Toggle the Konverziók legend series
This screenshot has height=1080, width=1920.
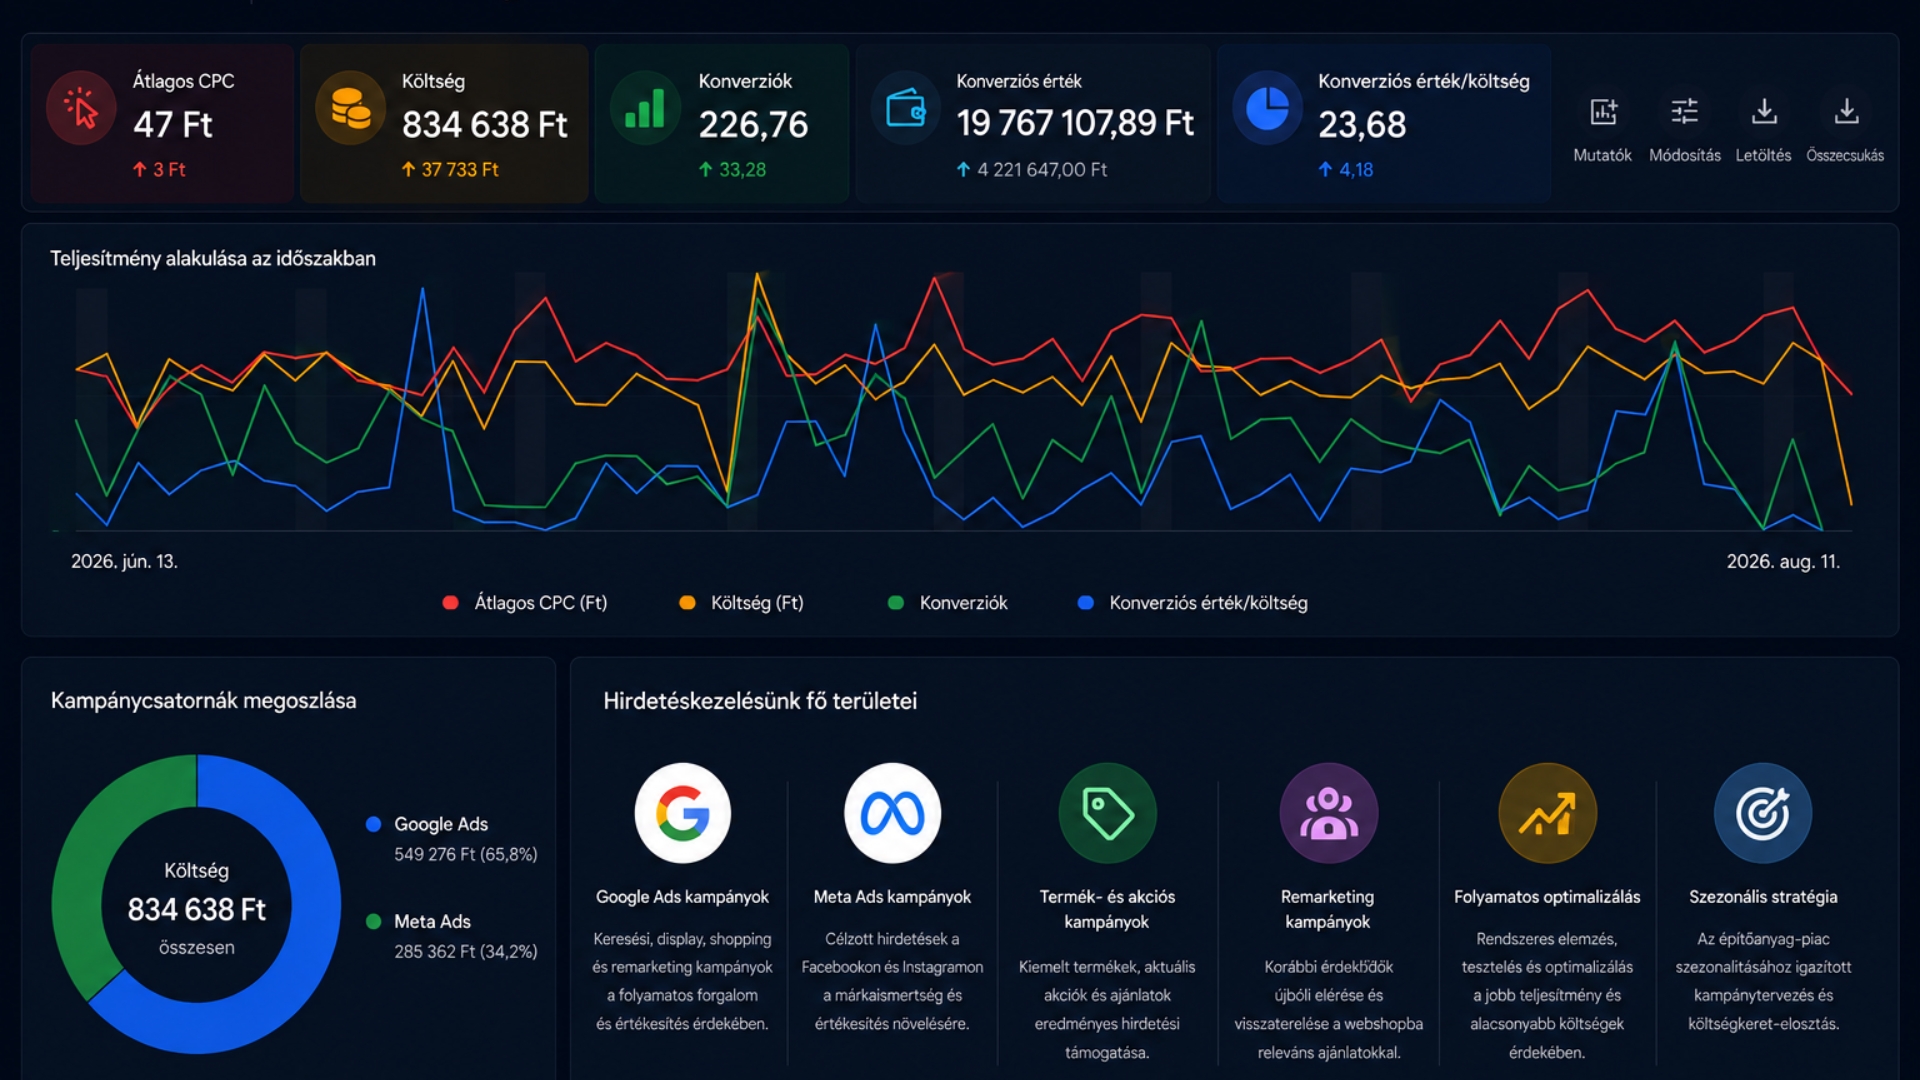(x=948, y=603)
